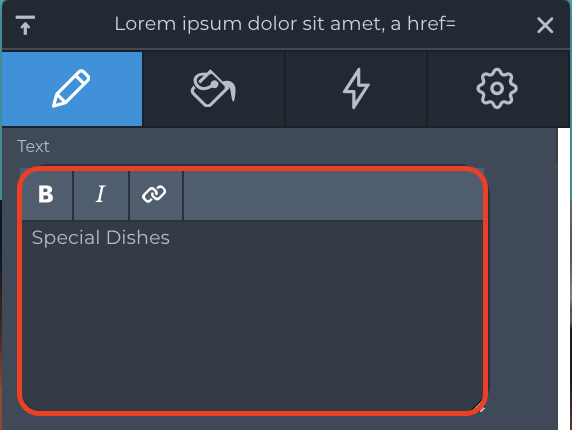
Task: Toggle bold formatting with the B icon
Action: tap(46, 194)
